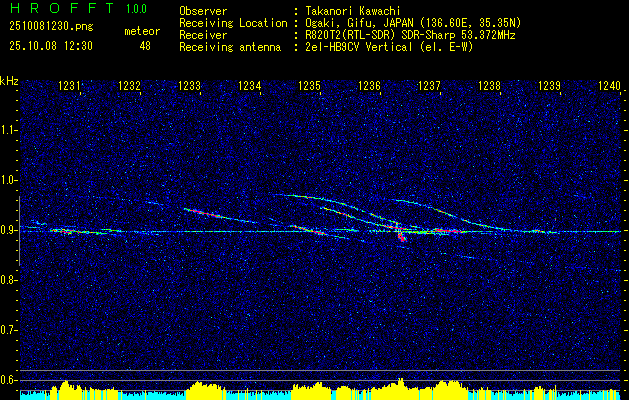Click the 1239 time marker
The width and height of the screenshot is (629, 400).
point(549,85)
